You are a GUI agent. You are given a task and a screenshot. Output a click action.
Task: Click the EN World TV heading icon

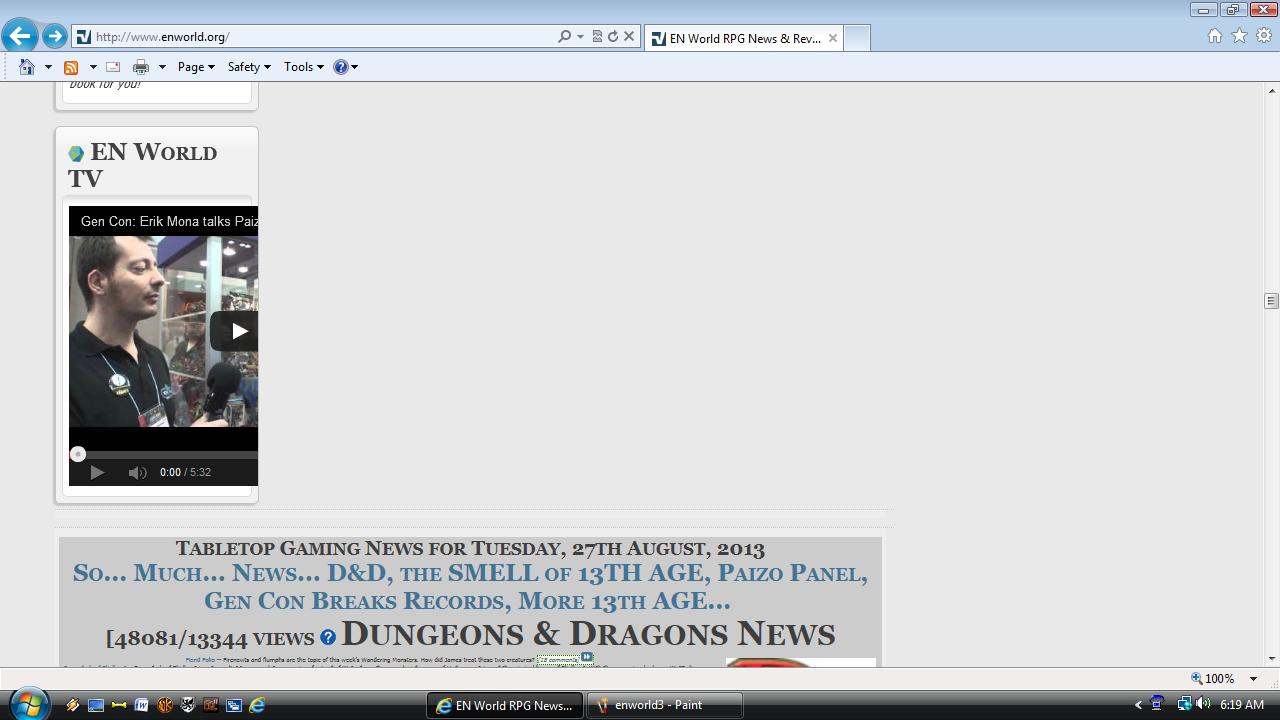click(76, 154)
